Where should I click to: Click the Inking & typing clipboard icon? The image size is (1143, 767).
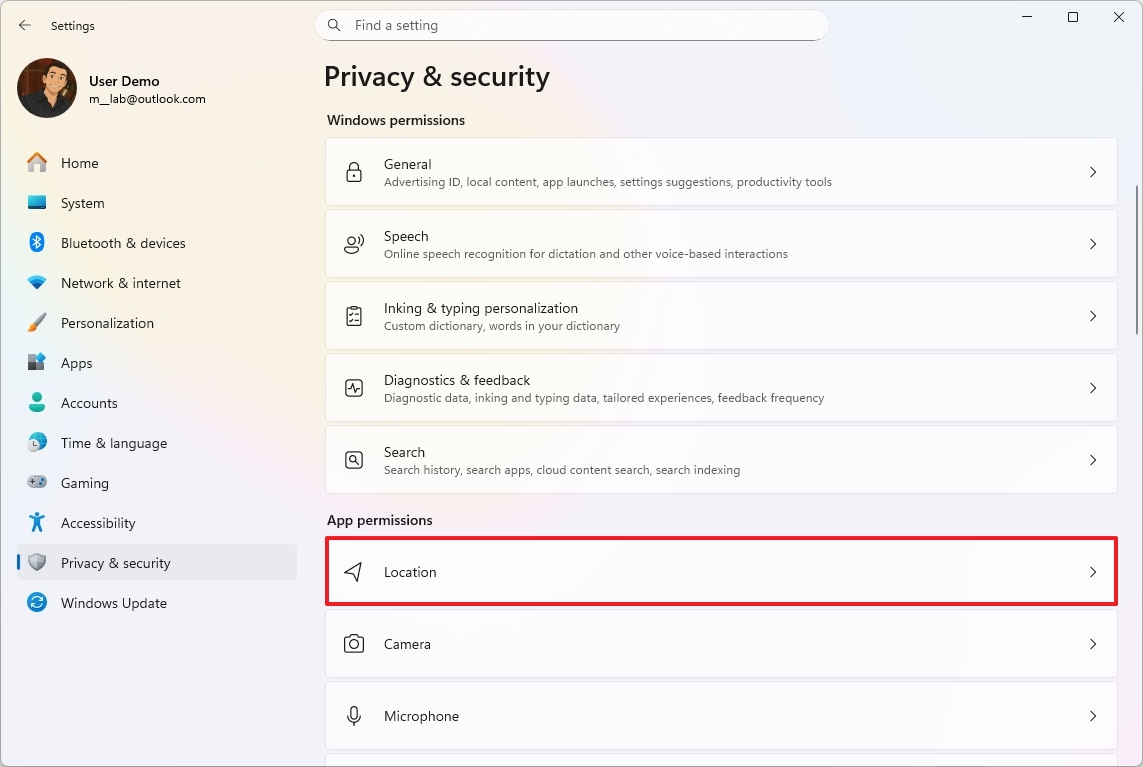353,316
